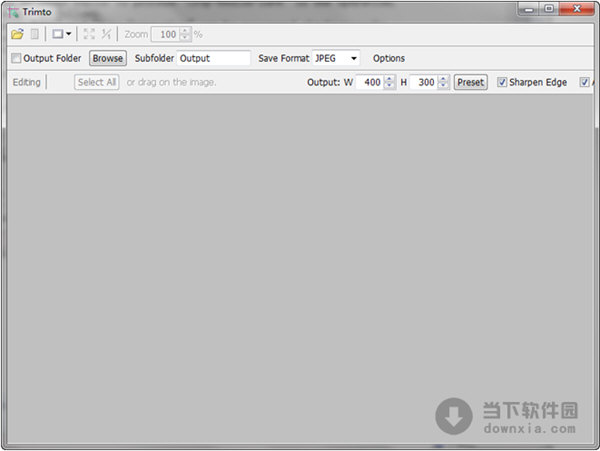The image size is (600, 451).
Task: Click the Editing label on the toolbar
Action: (x=26, y=82)
